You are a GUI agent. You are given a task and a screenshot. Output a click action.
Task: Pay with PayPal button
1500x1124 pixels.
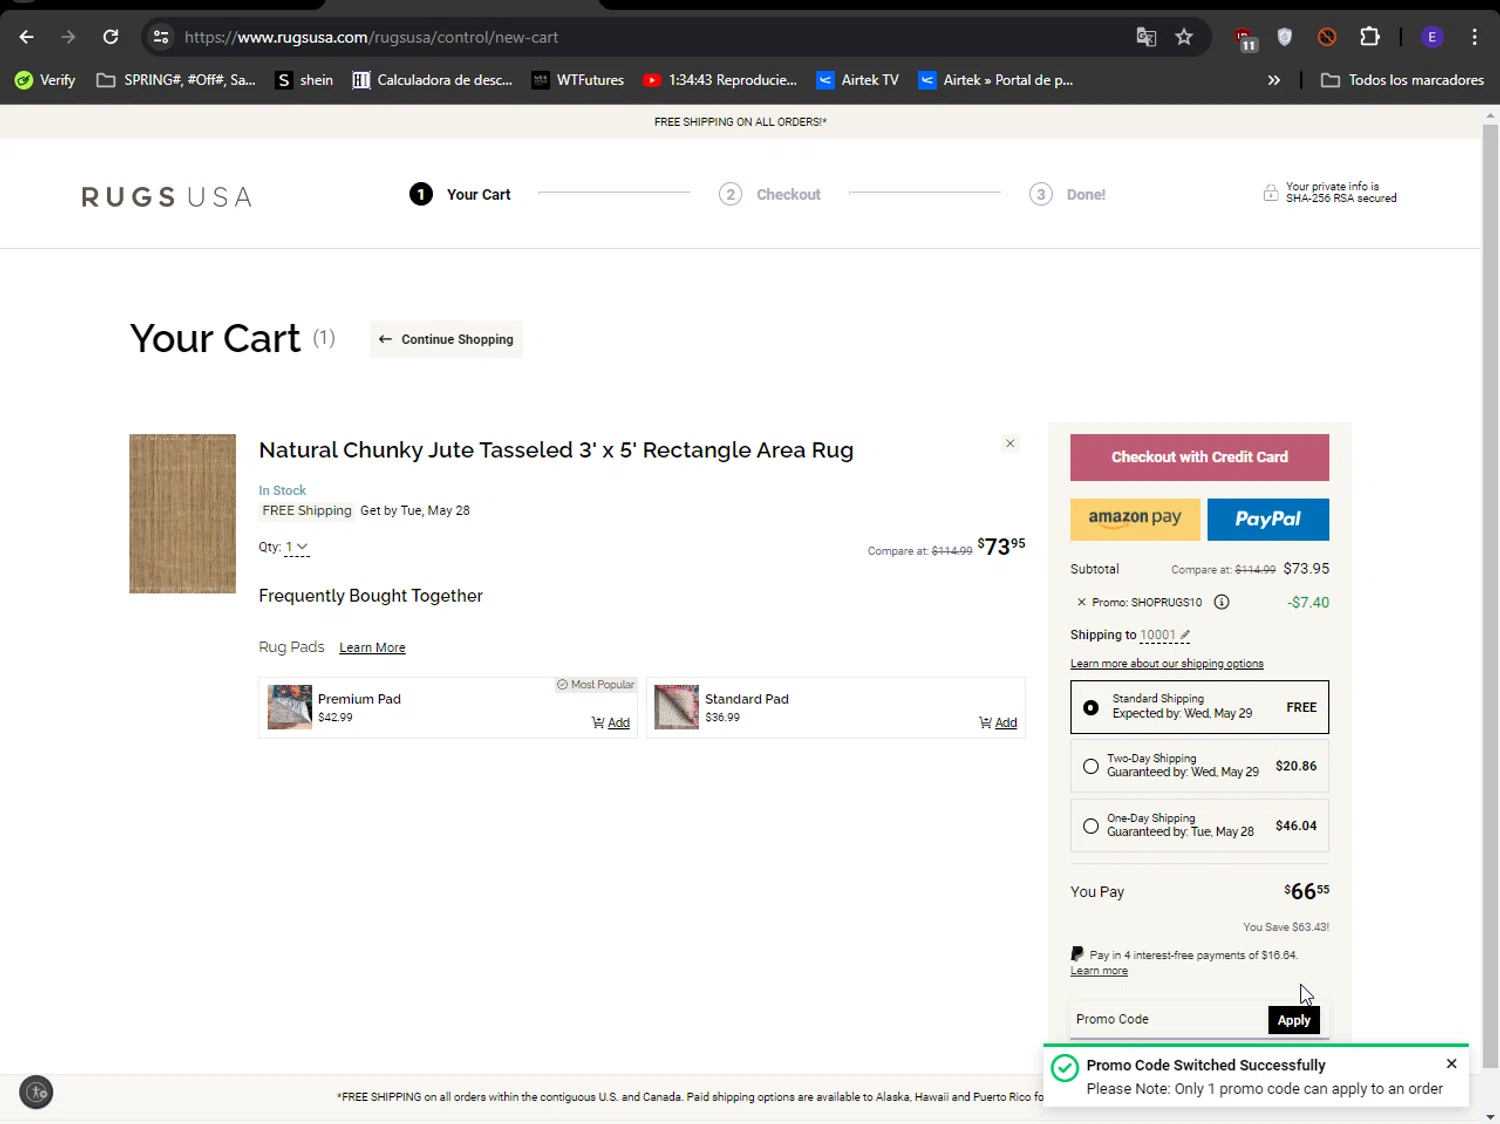1268,519
